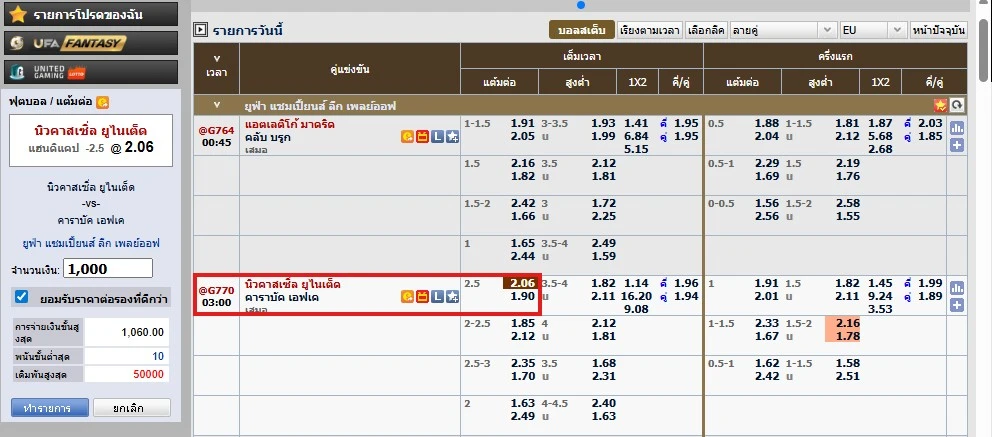The image size is (992, 437).
Task: Click the refresh icon in the league header
Action: (956, 104)
